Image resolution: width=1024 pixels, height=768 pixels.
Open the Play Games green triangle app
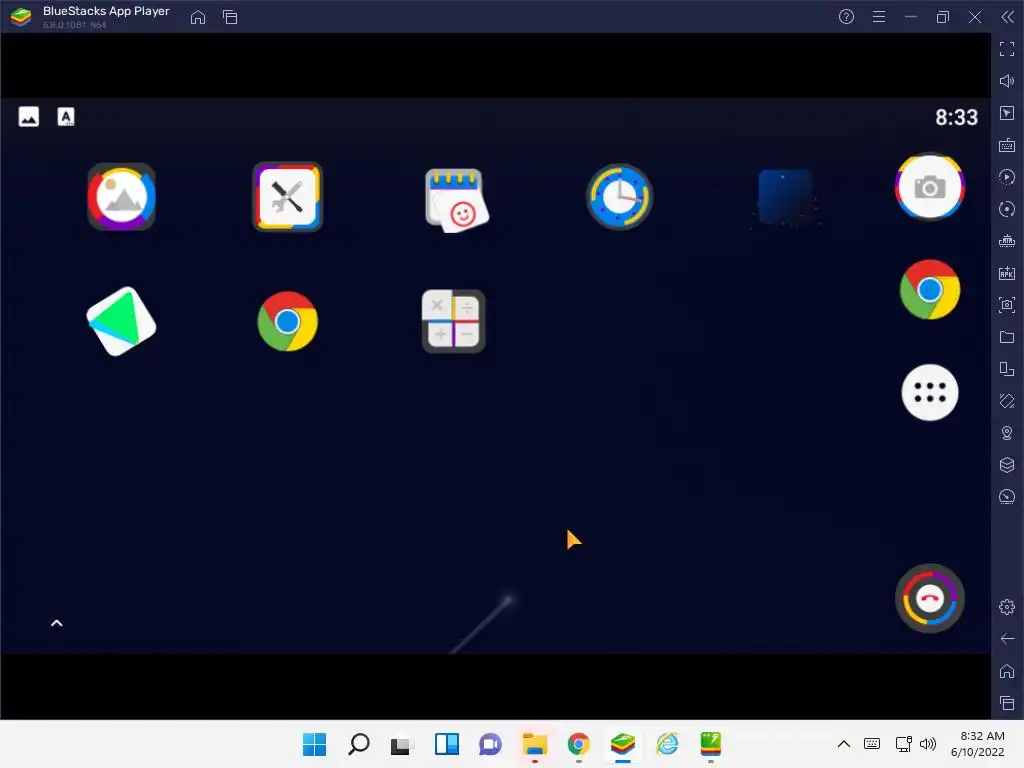tap(121, 321)
